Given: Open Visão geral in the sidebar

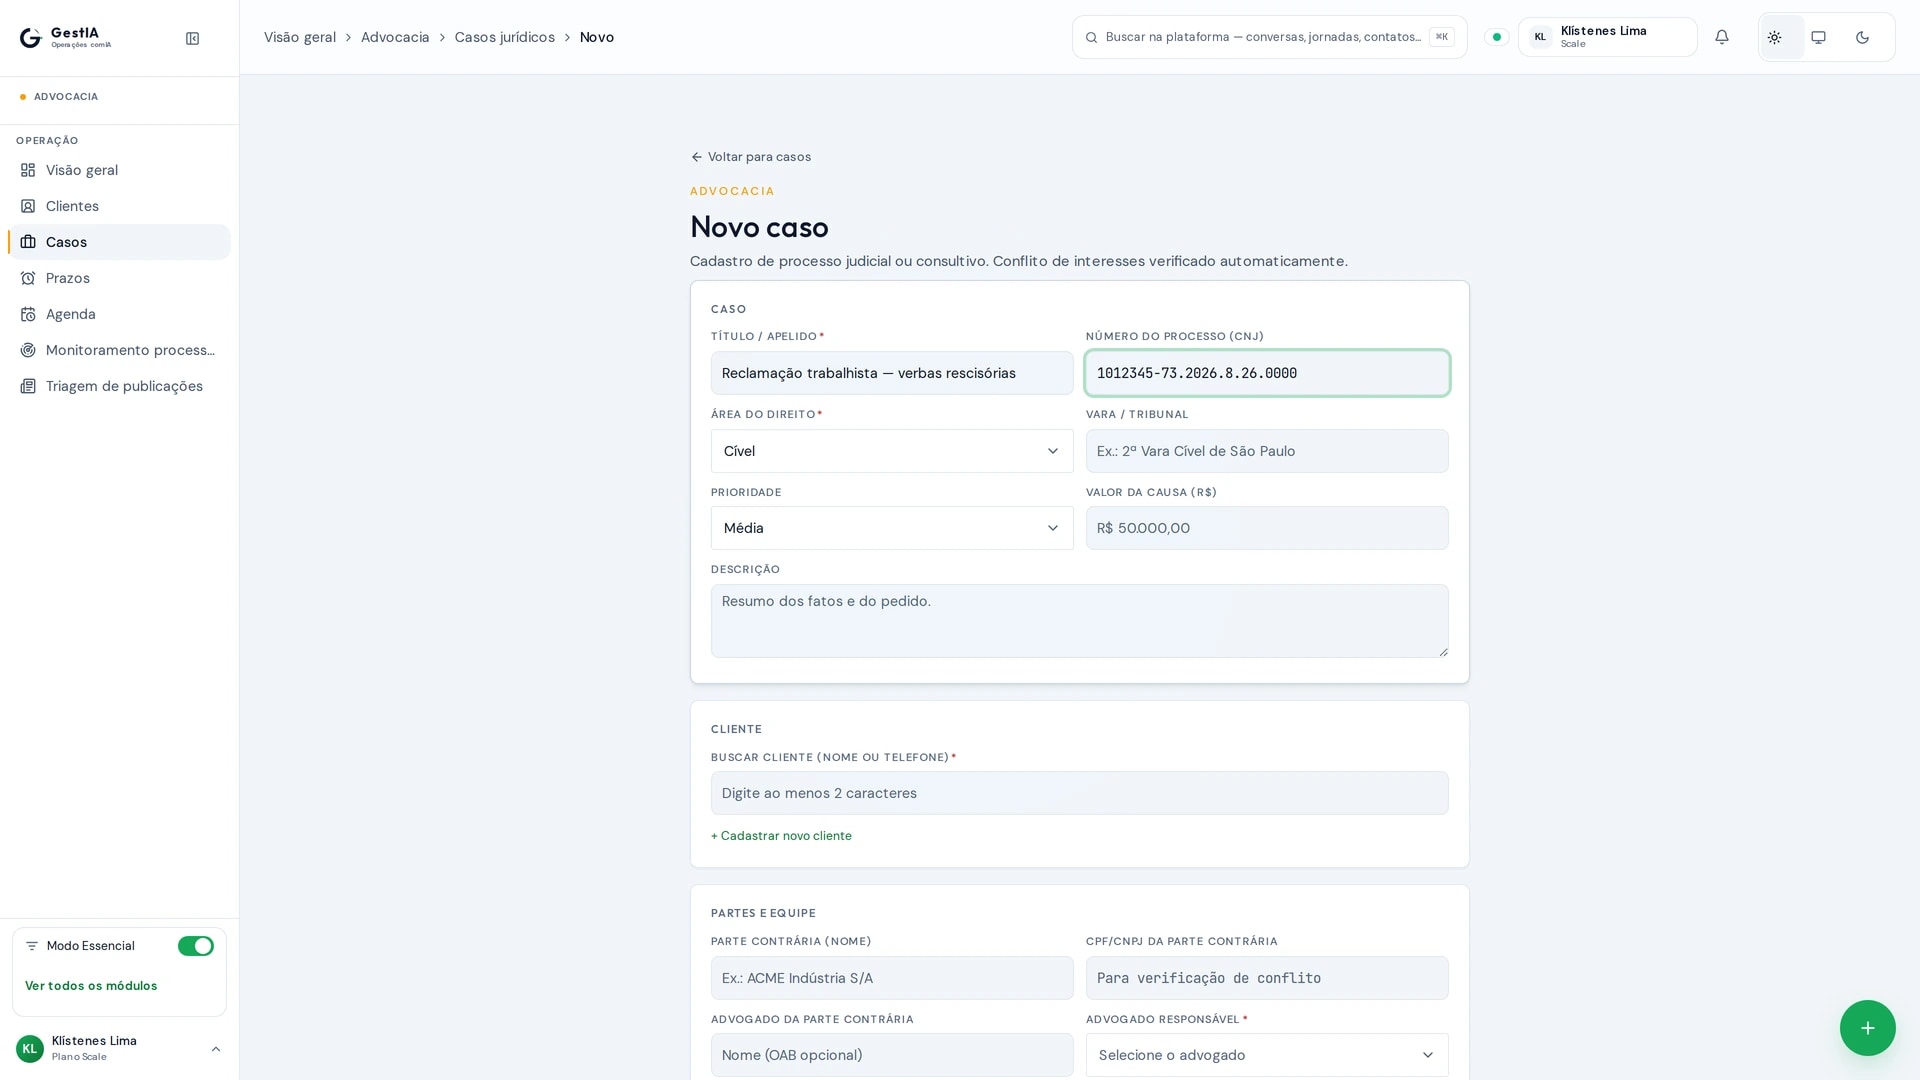Looking at the screenshot, I should point(119,170).
